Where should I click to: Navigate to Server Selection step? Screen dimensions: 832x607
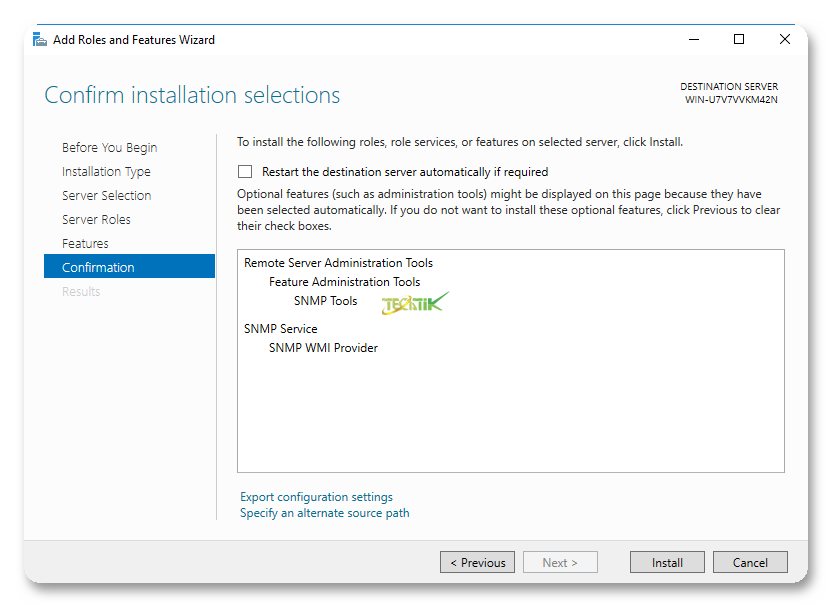coord(106,195)
